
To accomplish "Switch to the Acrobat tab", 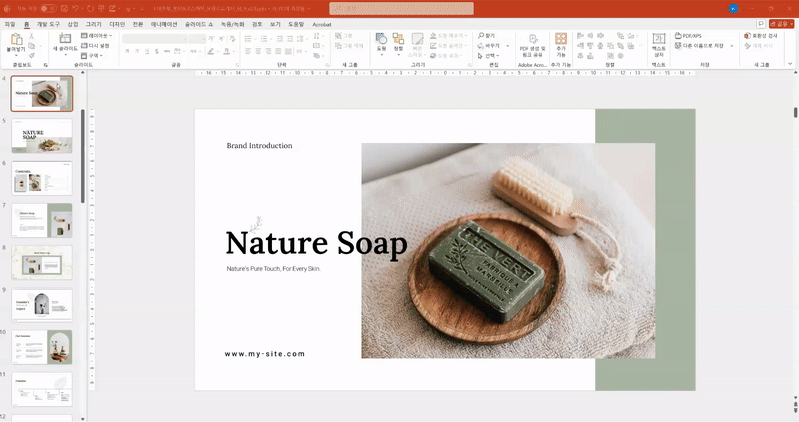I will [322, 24].
